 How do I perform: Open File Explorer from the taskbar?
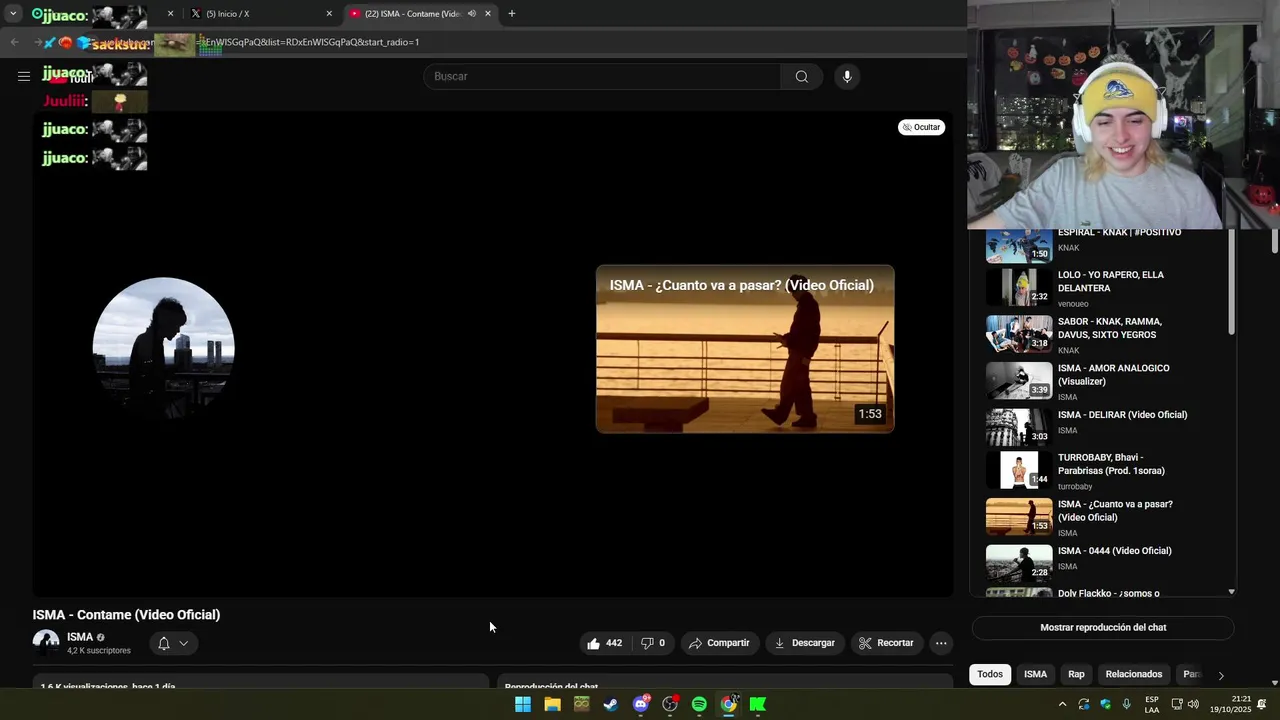tap(552, 704)
